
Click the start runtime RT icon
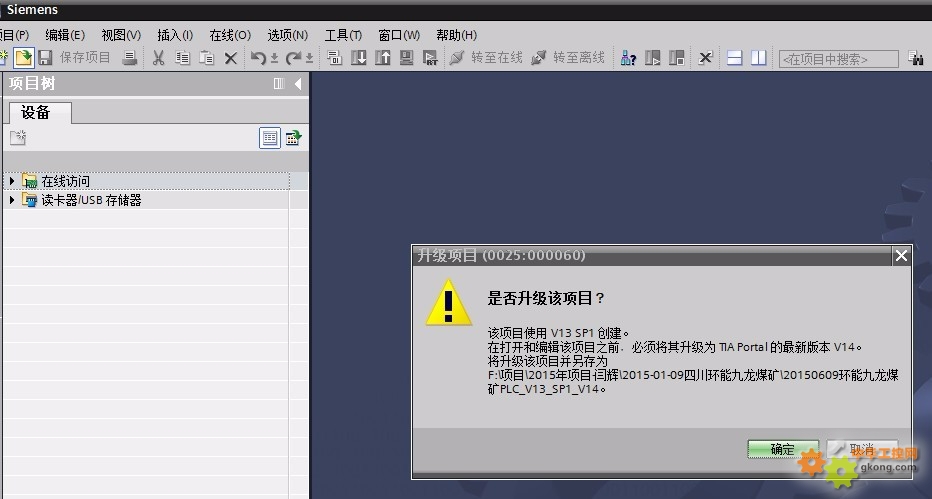[x=430, y=58]
